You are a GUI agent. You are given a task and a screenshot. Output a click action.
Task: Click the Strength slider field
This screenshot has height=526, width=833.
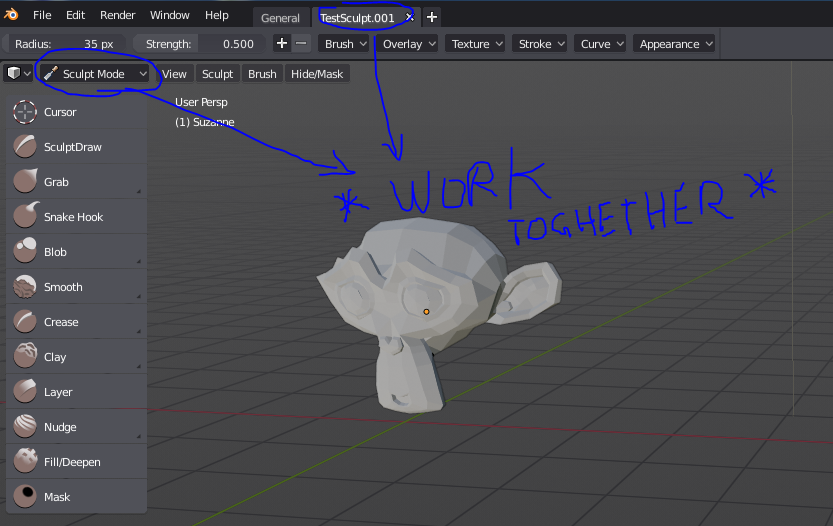199,44
